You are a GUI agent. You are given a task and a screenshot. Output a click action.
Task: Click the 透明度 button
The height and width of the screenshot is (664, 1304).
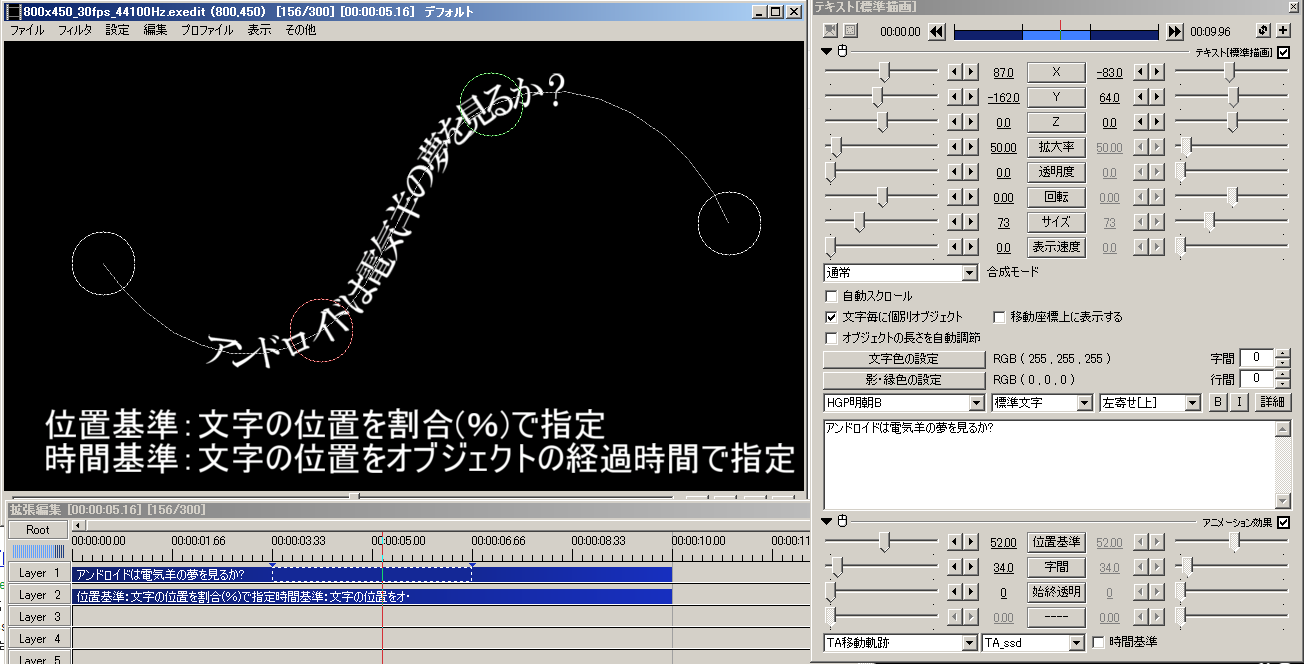[1056, 172]
